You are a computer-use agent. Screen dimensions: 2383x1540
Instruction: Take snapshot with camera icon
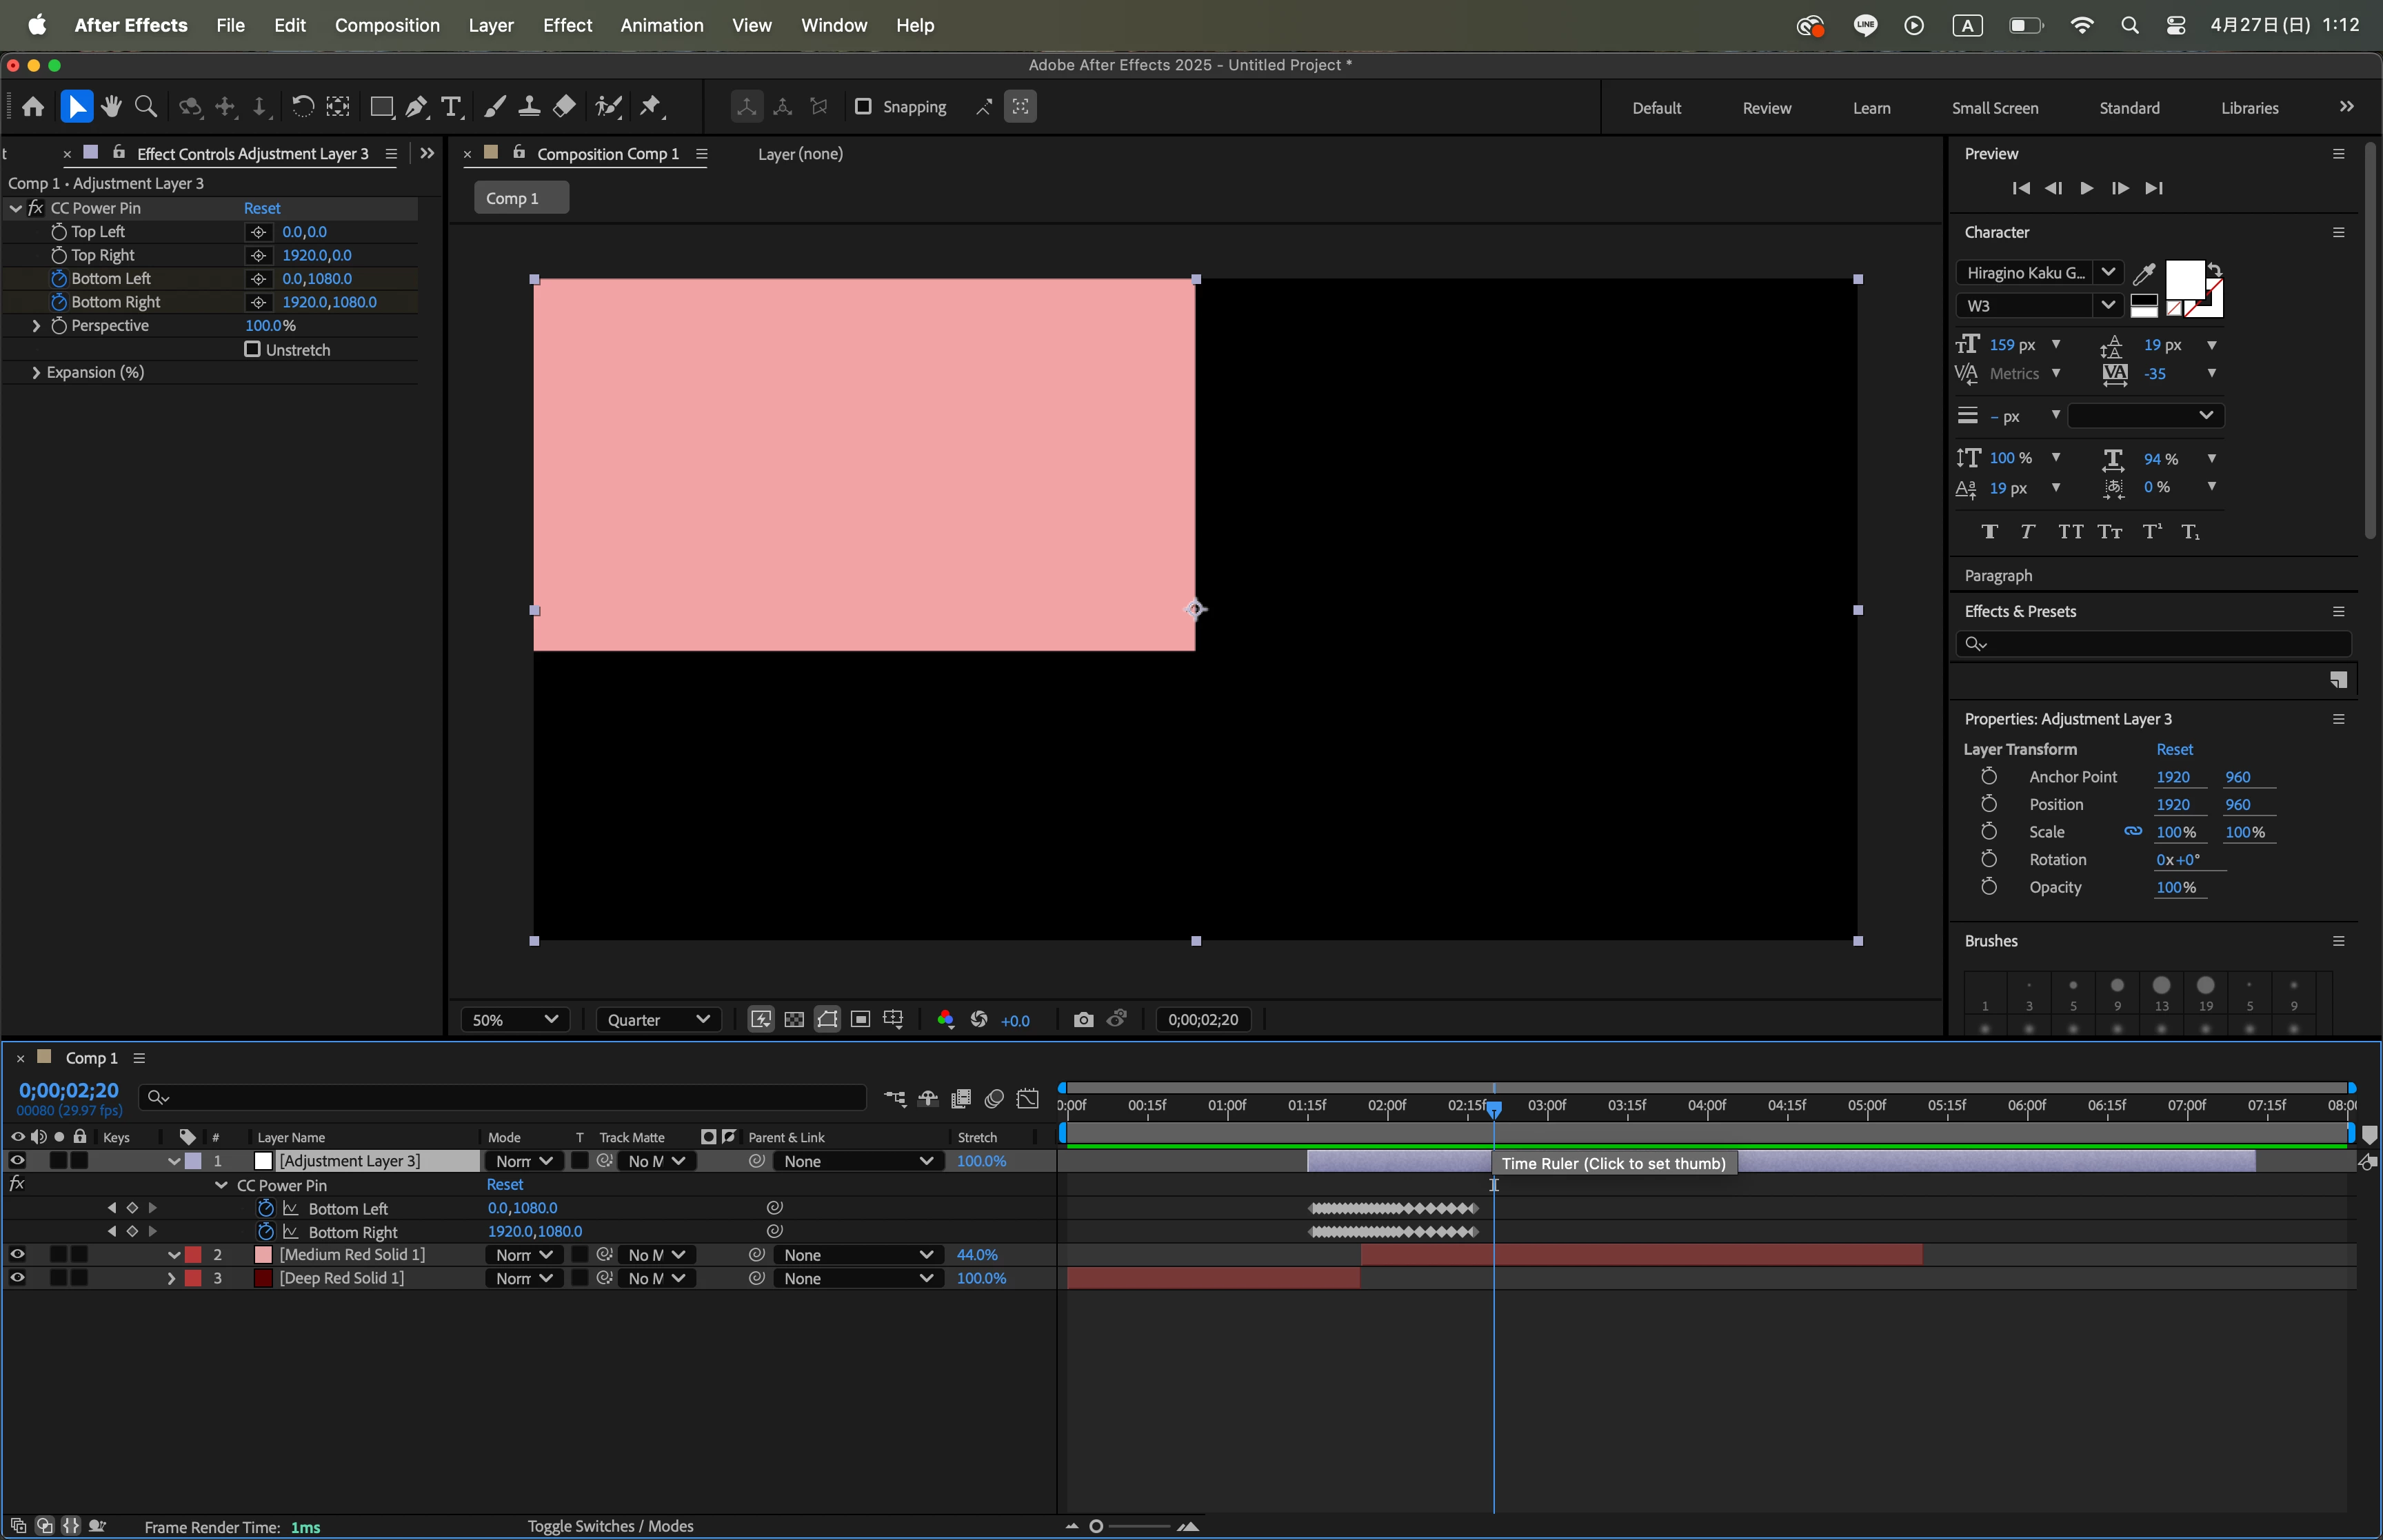pos(1083,1019)
